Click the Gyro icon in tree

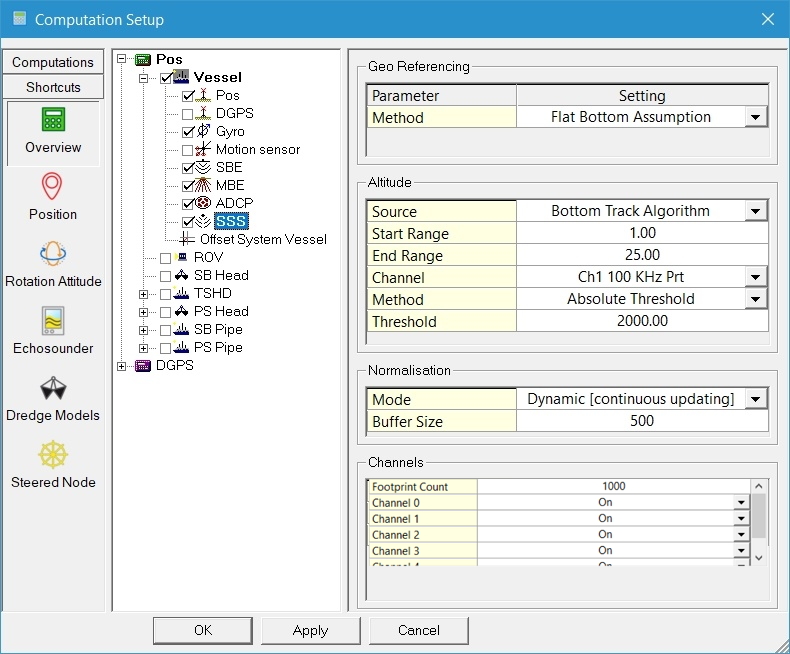tap(204, 131)
